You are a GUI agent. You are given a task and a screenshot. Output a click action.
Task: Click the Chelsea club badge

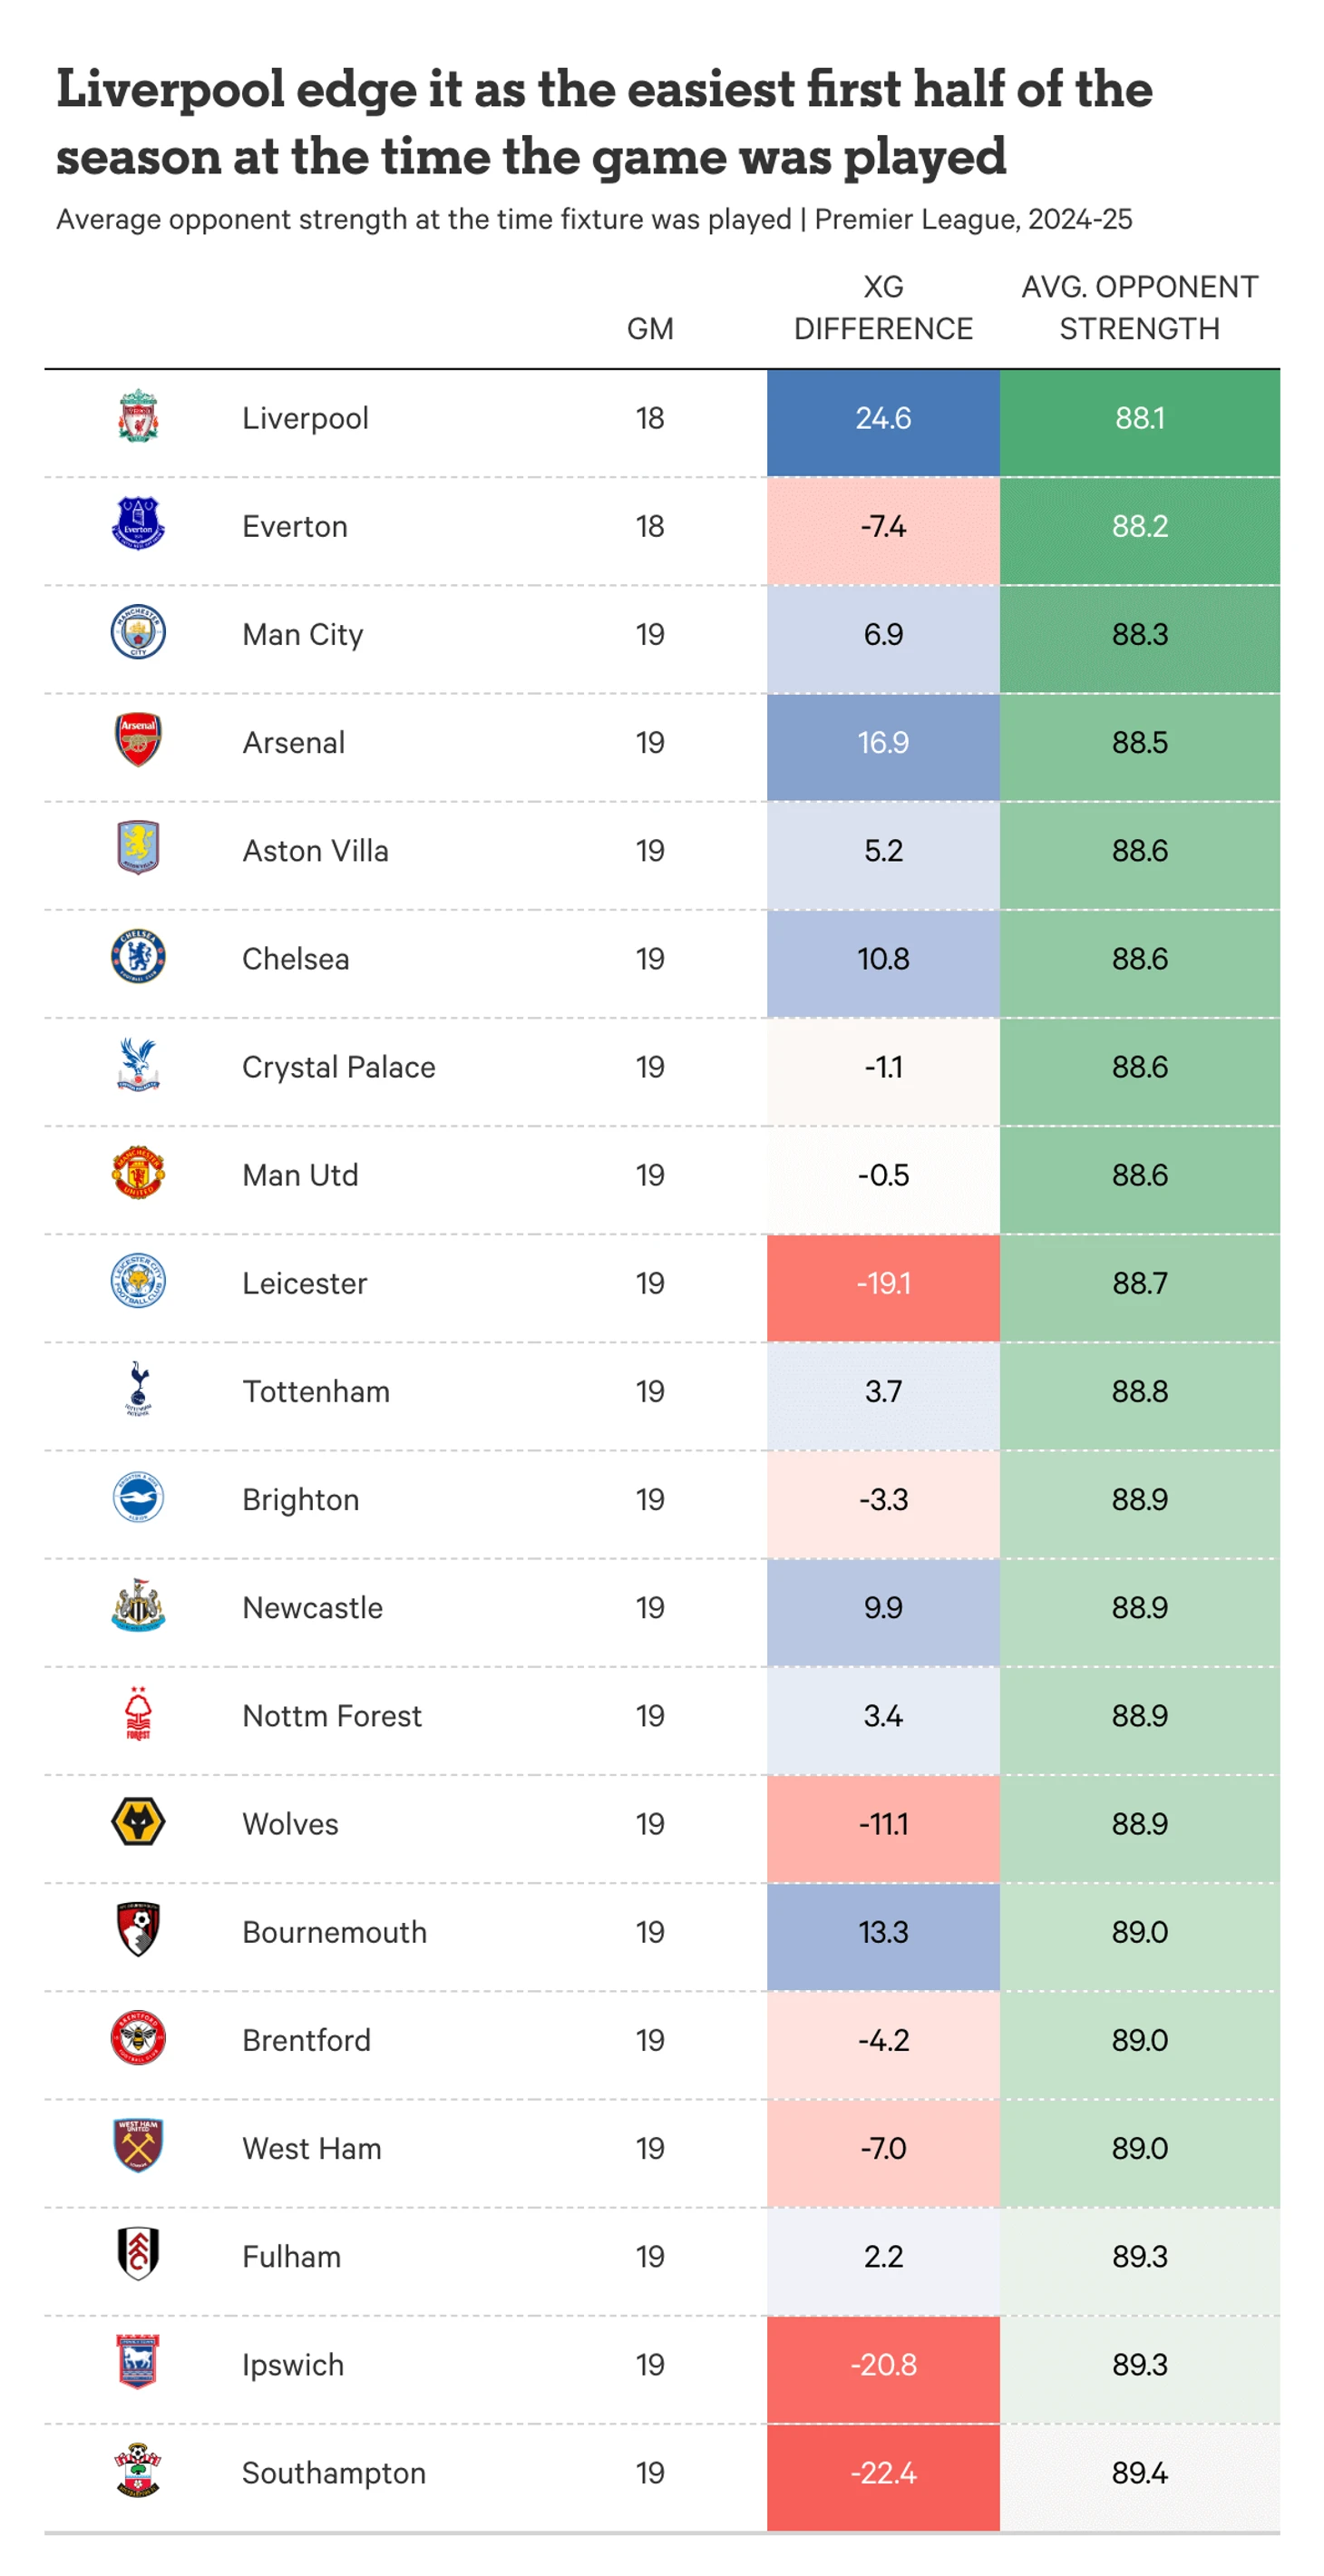coord(138,958)
